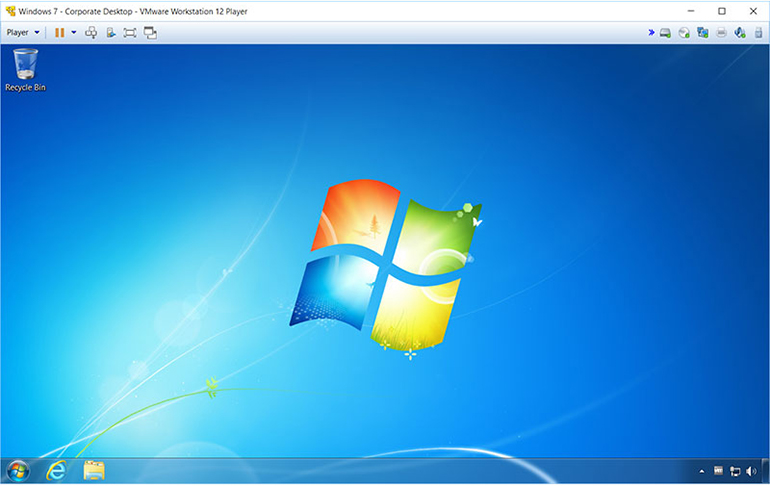Switch to Unity mode
This screenshot has width=770, height=486.
(150, 32)
